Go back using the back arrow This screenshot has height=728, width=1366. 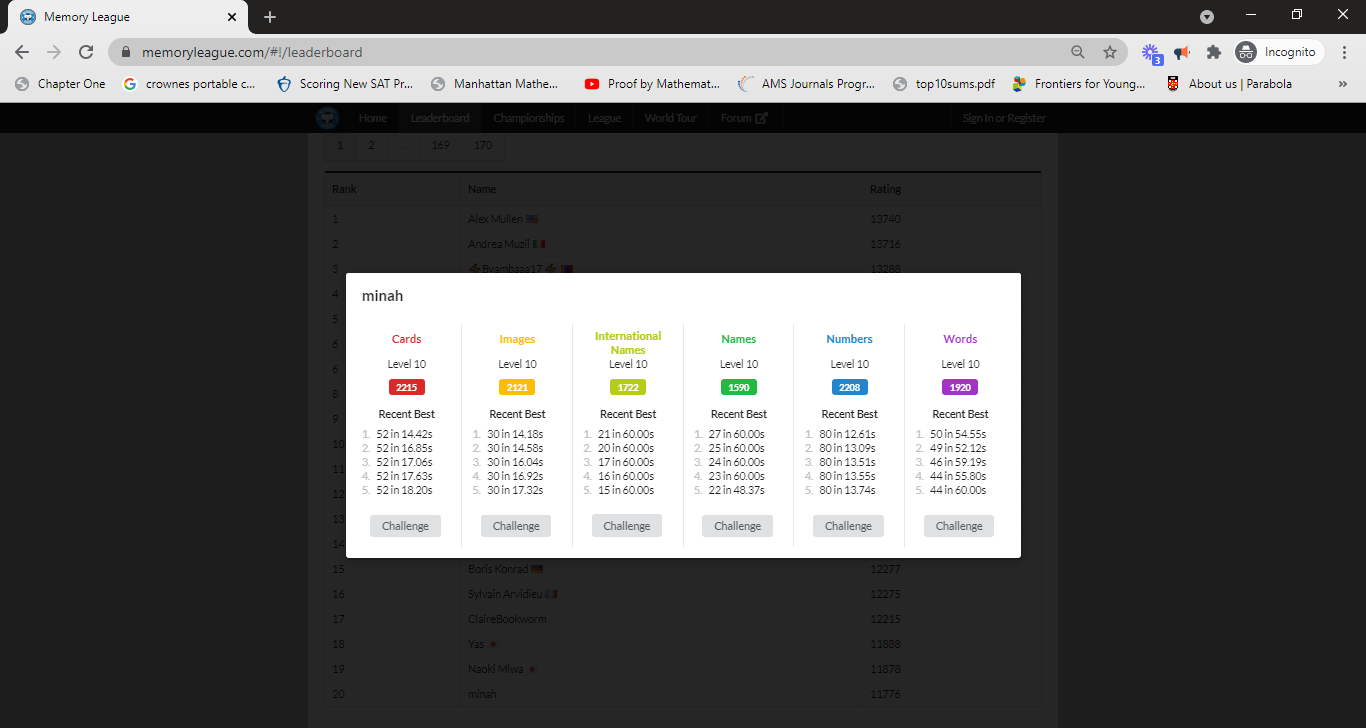22,52
